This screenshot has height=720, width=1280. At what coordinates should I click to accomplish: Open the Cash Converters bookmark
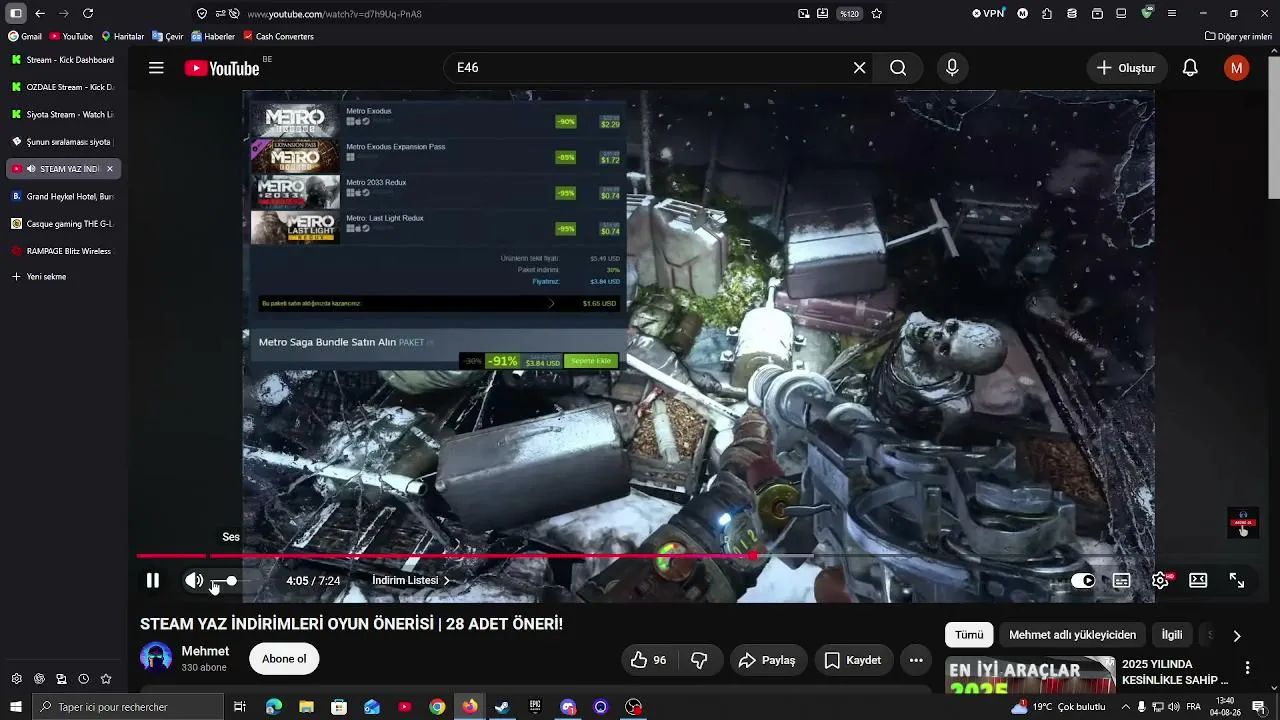tap(278, 37)
